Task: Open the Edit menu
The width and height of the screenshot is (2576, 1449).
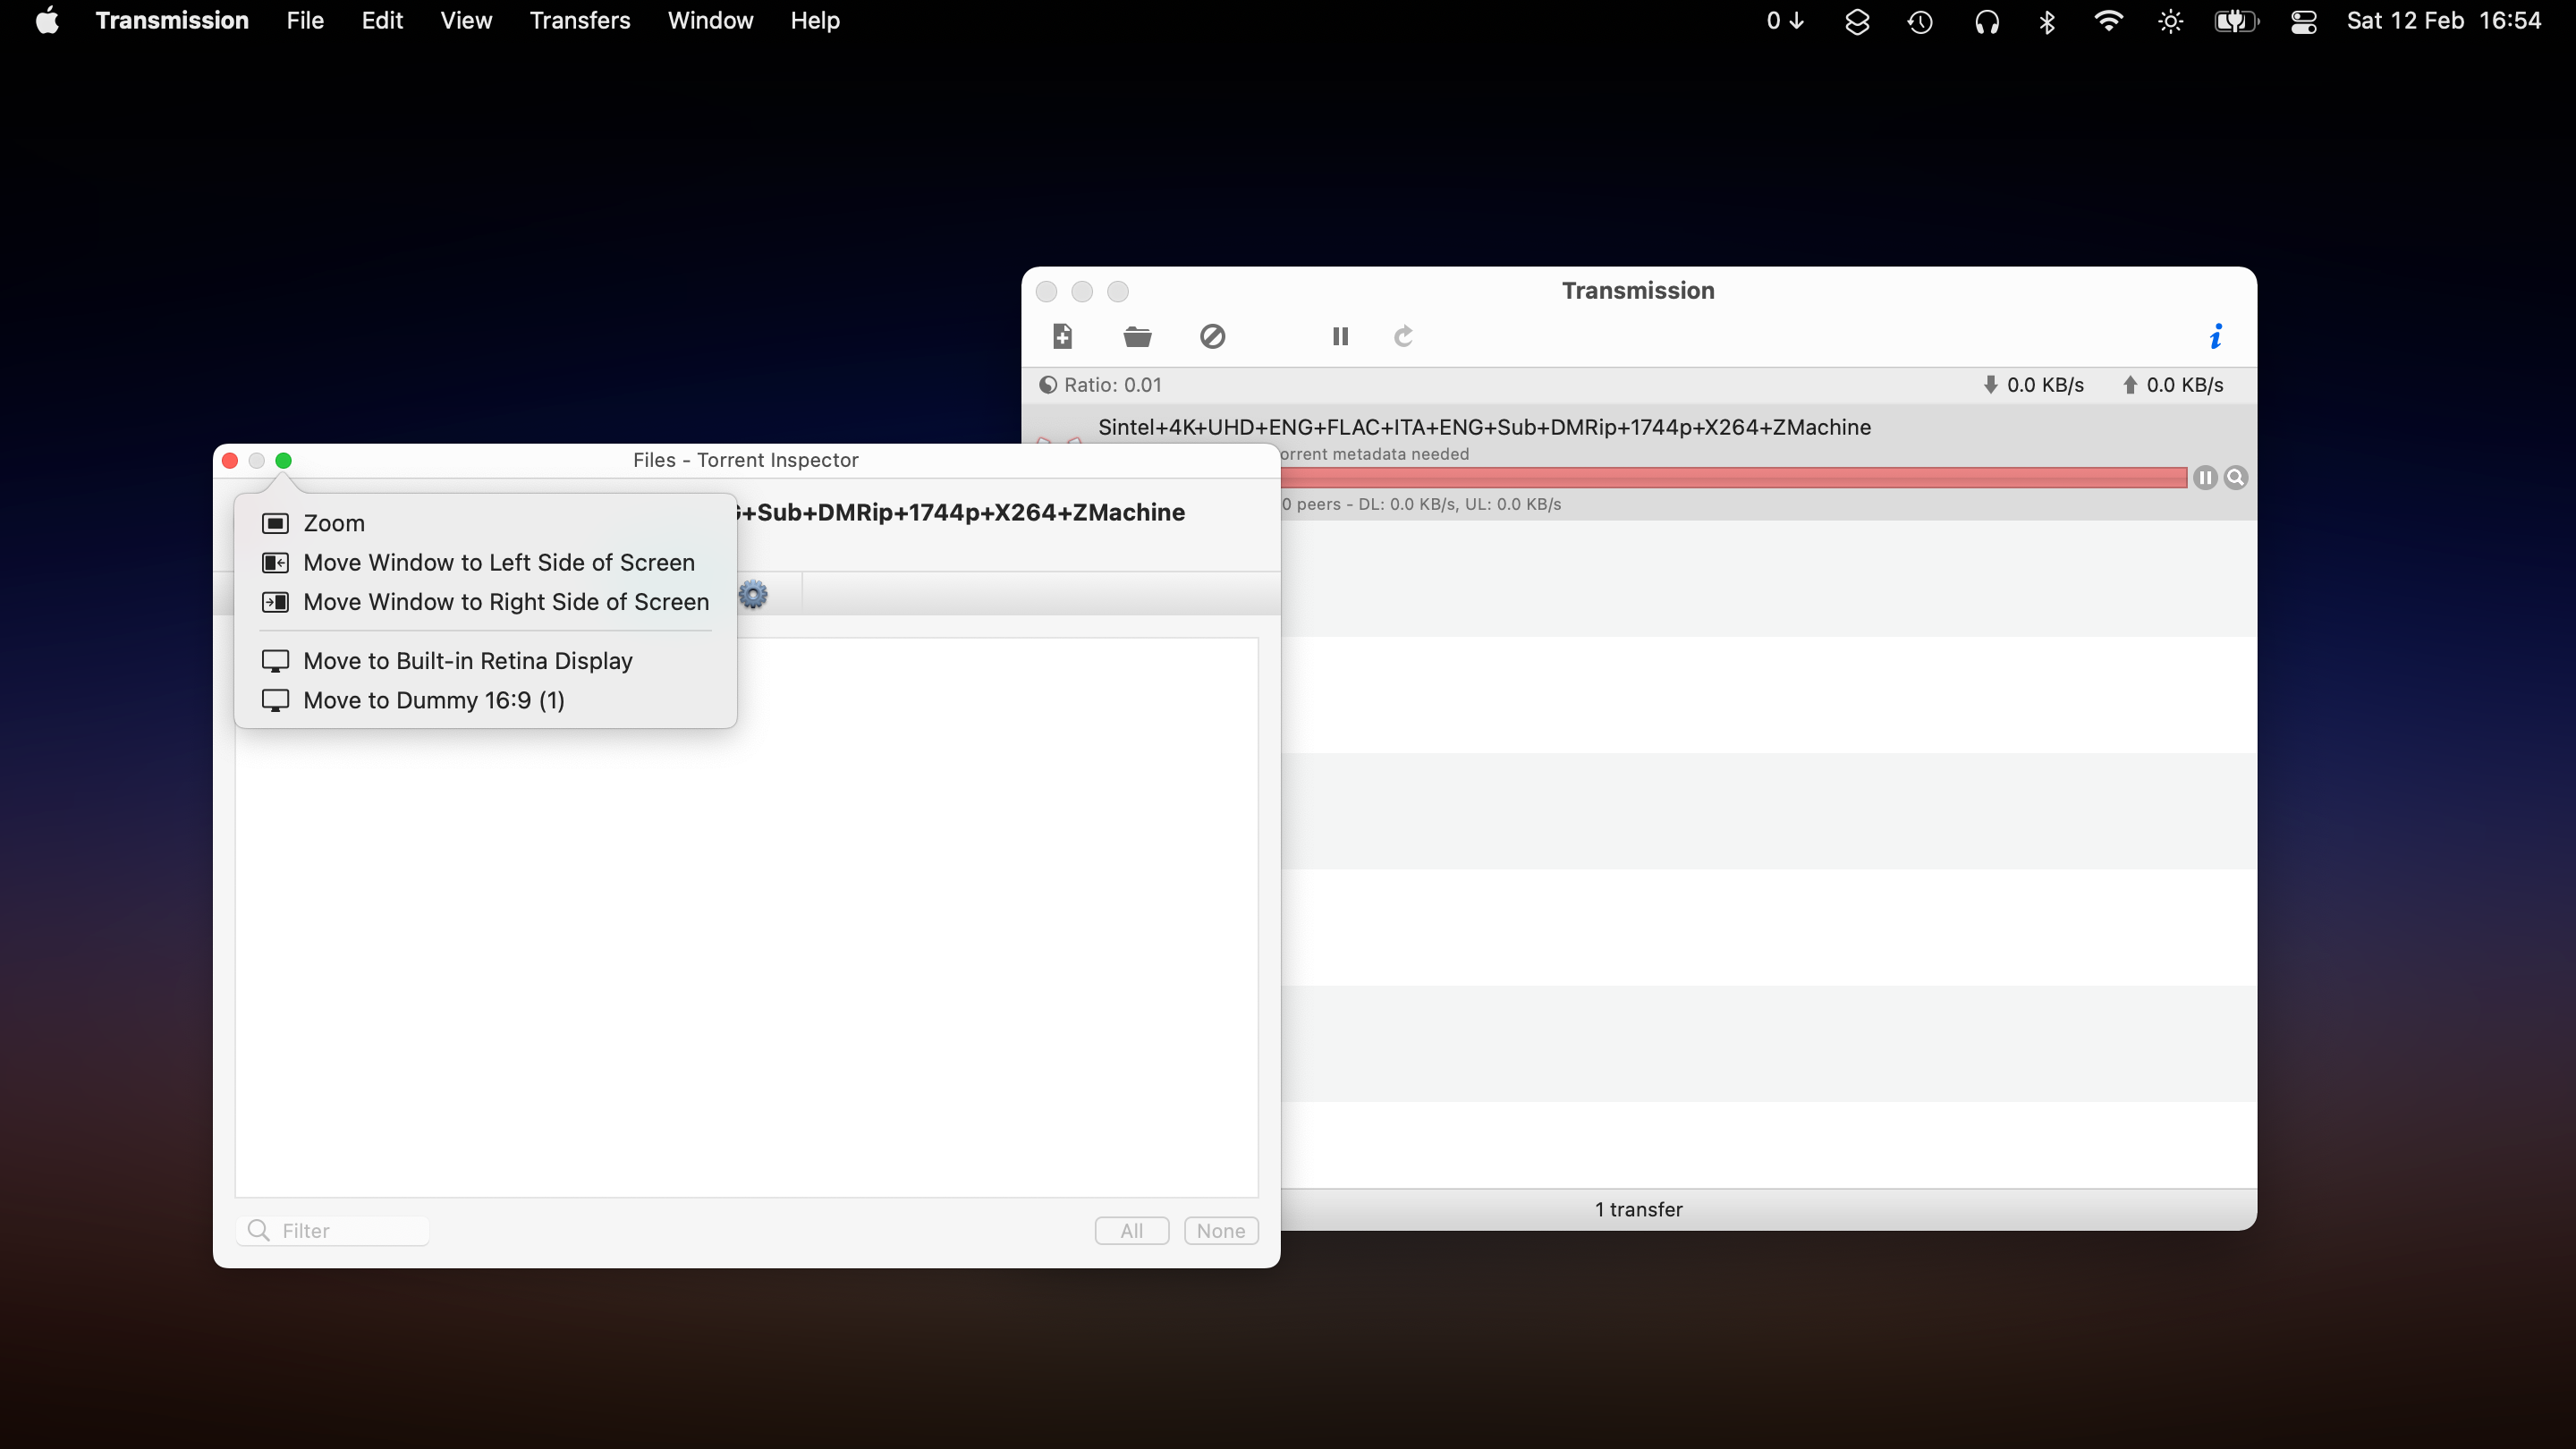Action: click(x=382, y=20)
